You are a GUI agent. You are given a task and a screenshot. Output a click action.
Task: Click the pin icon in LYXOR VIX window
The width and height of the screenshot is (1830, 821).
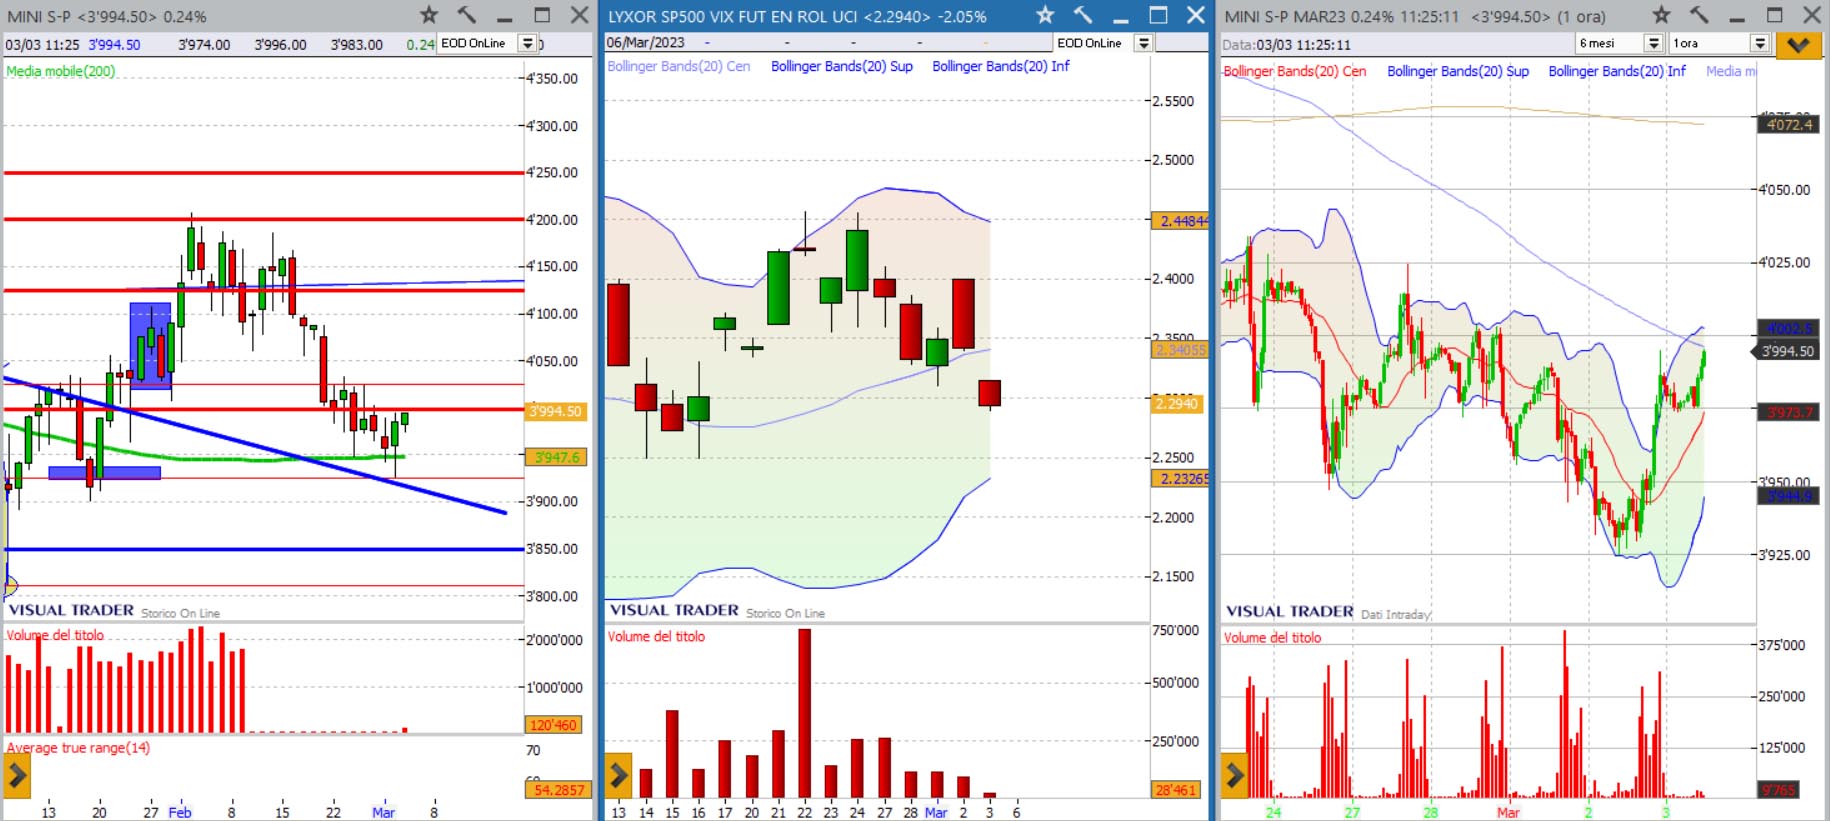coord(1083,15)
